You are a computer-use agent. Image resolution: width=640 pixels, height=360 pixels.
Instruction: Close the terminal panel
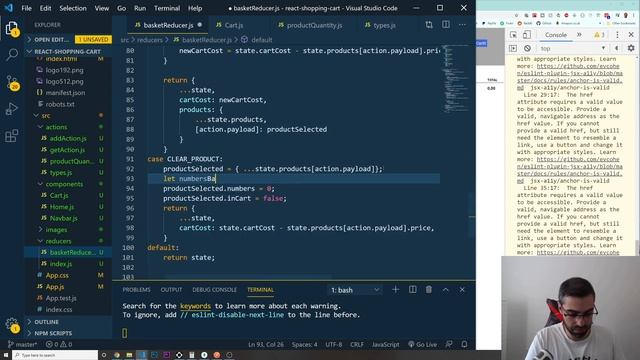(462, 290)
